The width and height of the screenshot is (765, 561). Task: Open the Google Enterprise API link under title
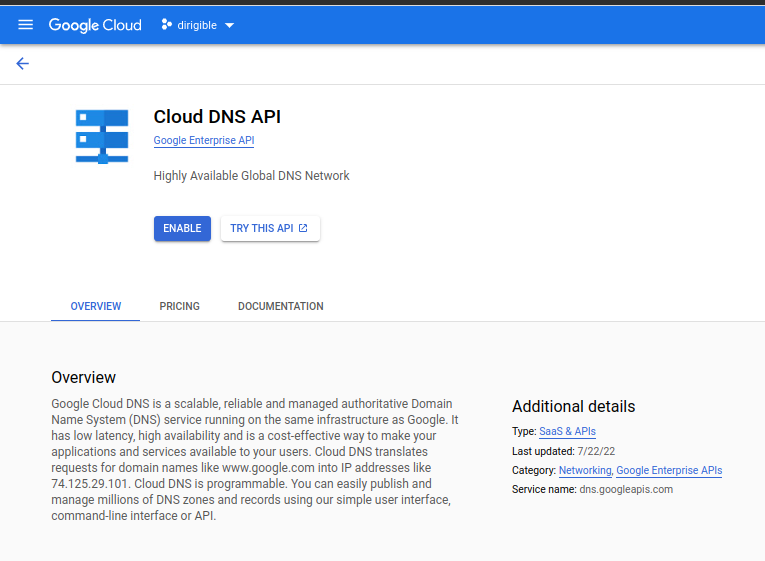204,141
